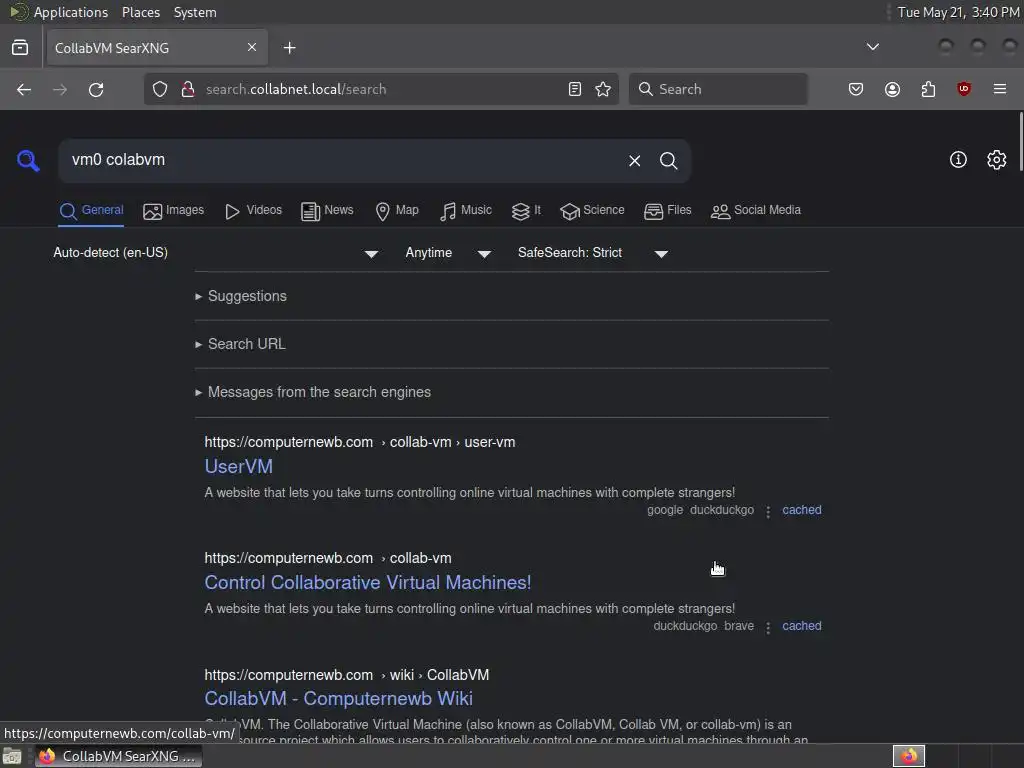Open the SearXNG about info icon
The height and width of the screenshot is (768, 1024).
(958, 159)
